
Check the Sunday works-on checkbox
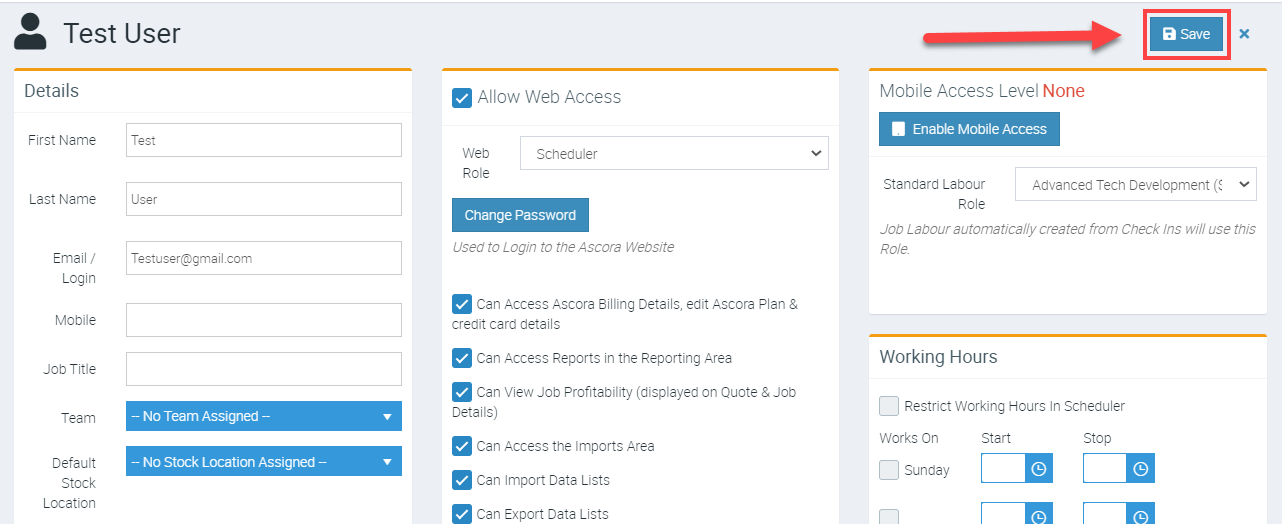888,470
